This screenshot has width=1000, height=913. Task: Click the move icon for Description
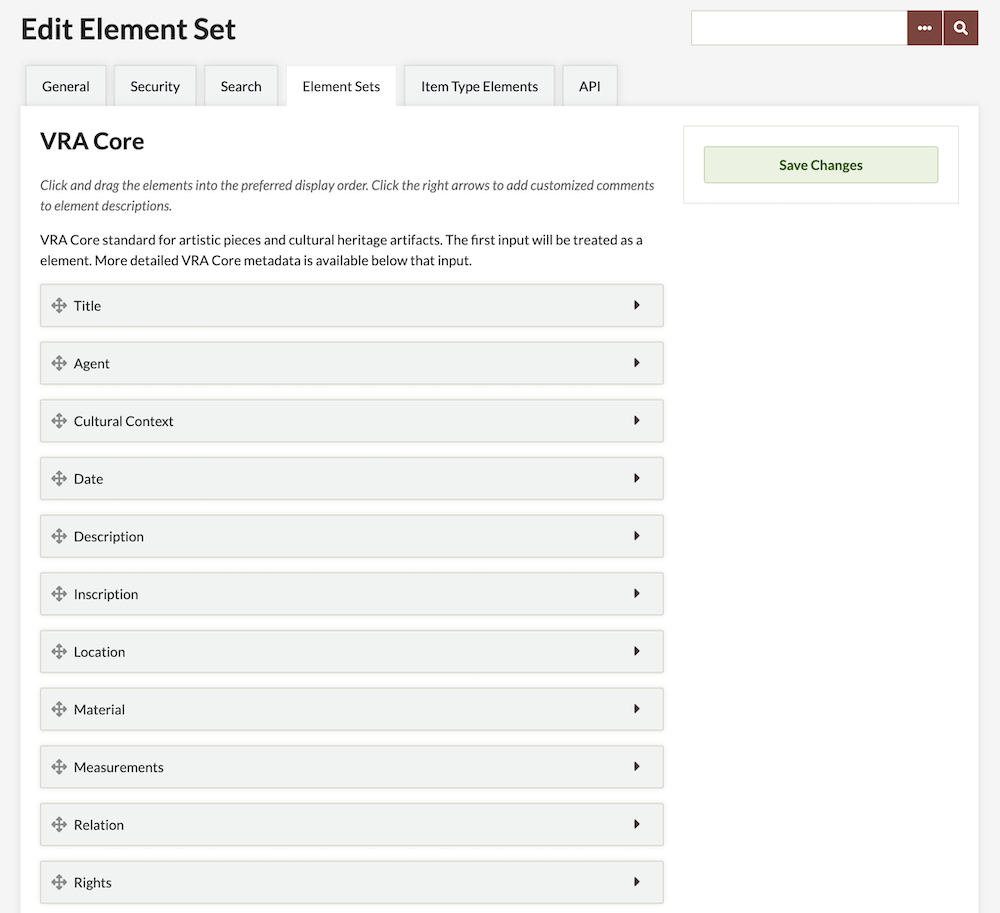57,536
